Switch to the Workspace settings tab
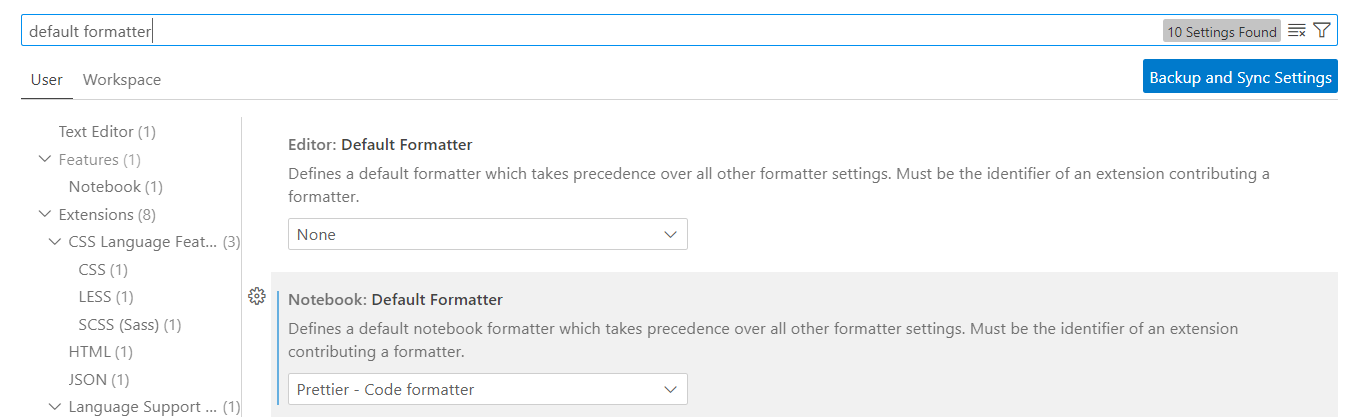The width and height of the screenshot is (1348, 417). (122, 80)
